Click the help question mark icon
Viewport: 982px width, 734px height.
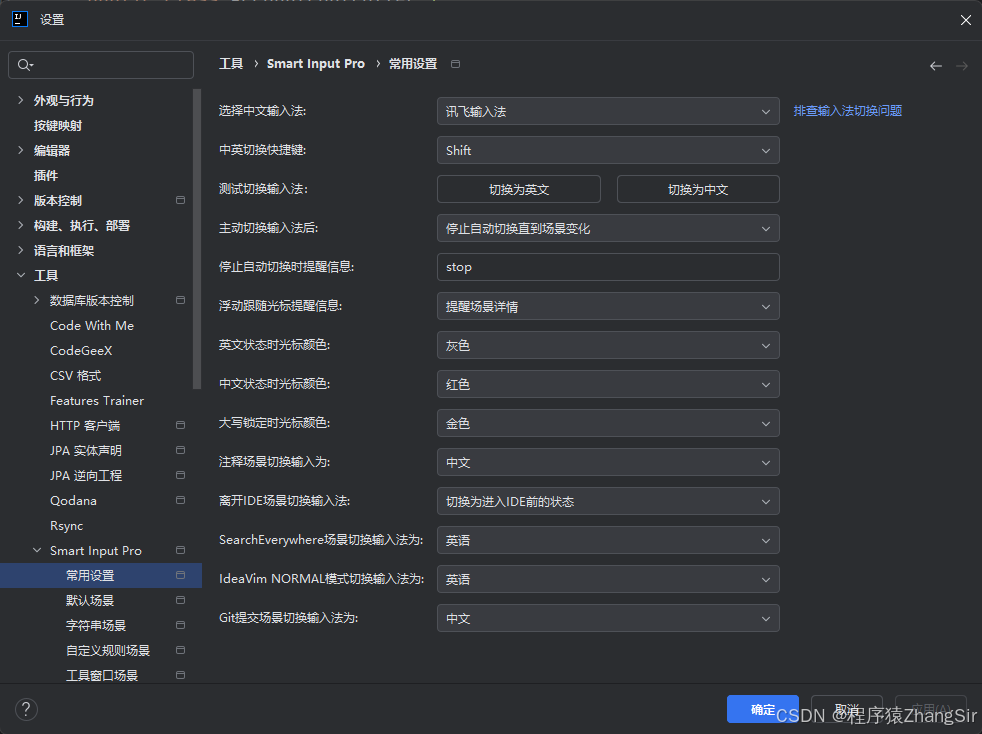click(x=26, y=710)
